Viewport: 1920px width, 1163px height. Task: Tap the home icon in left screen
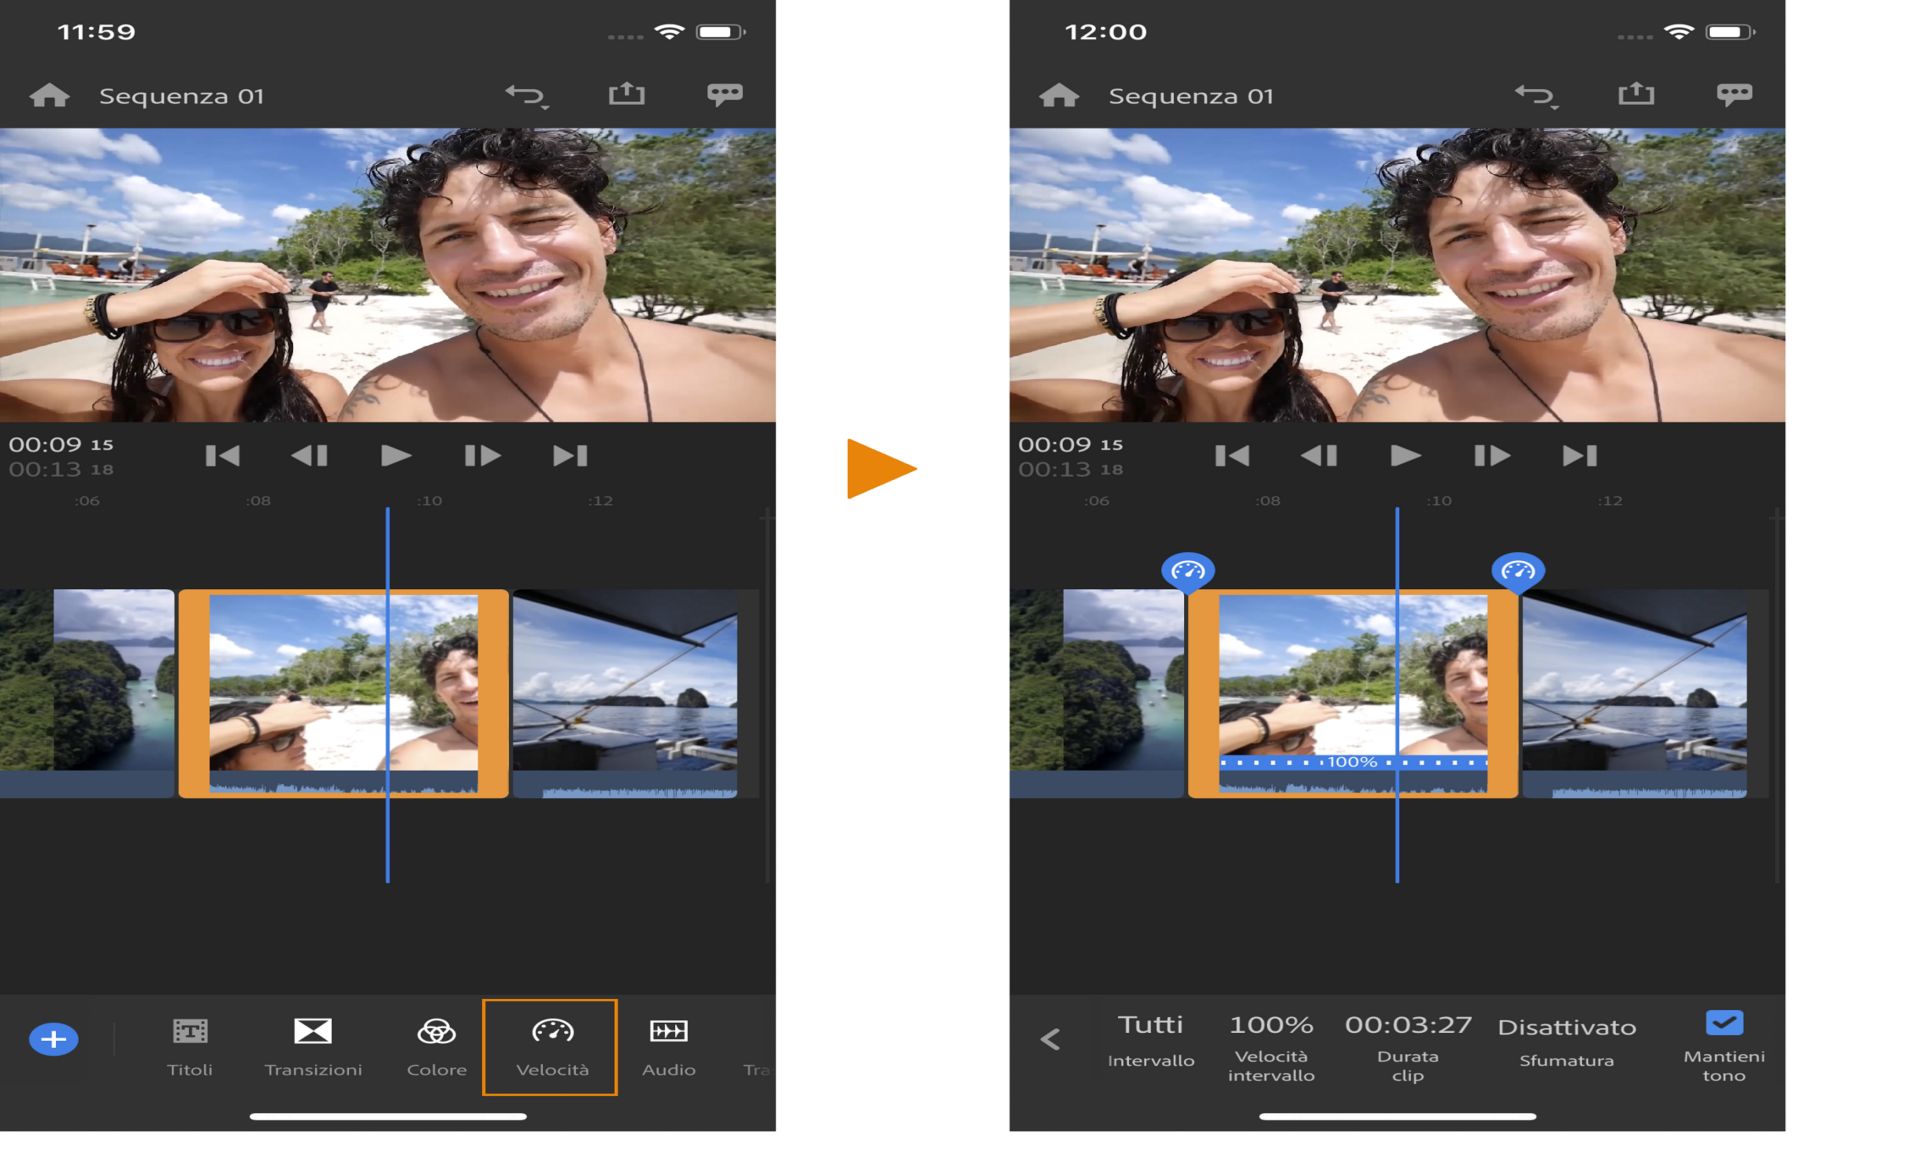pos(50,96)
